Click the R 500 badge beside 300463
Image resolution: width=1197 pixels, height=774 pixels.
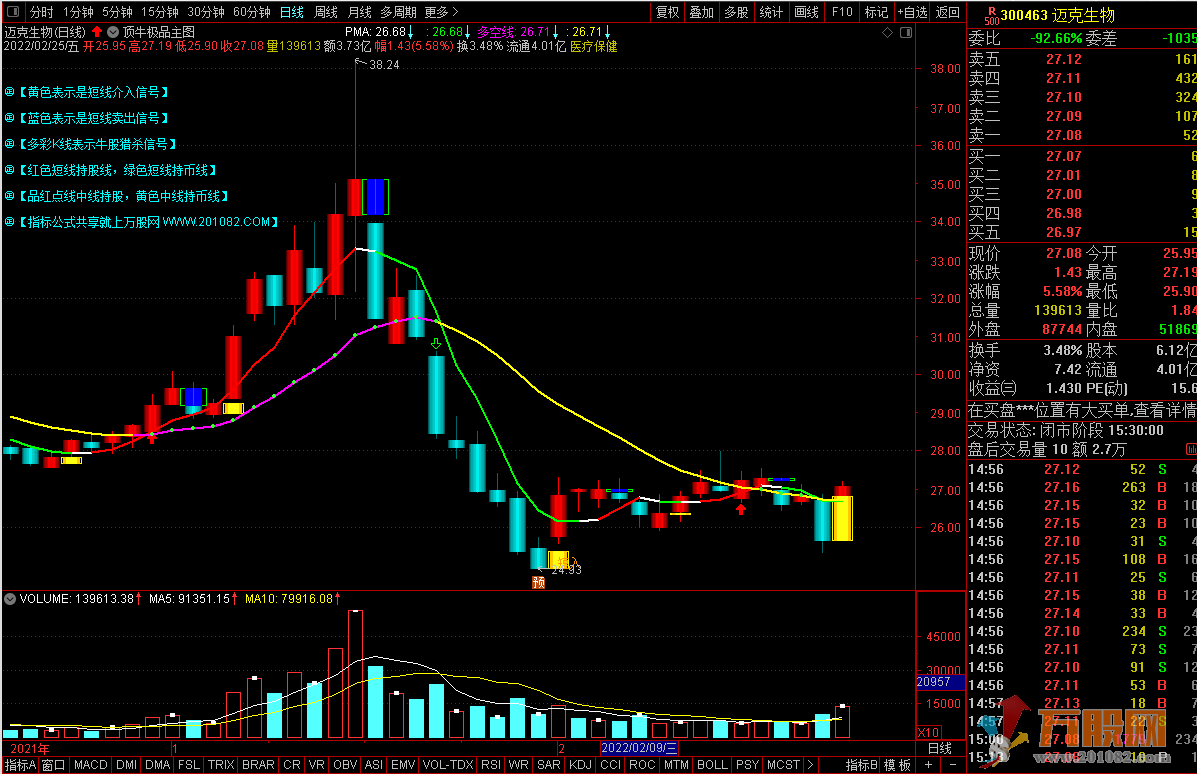[992, 16]
